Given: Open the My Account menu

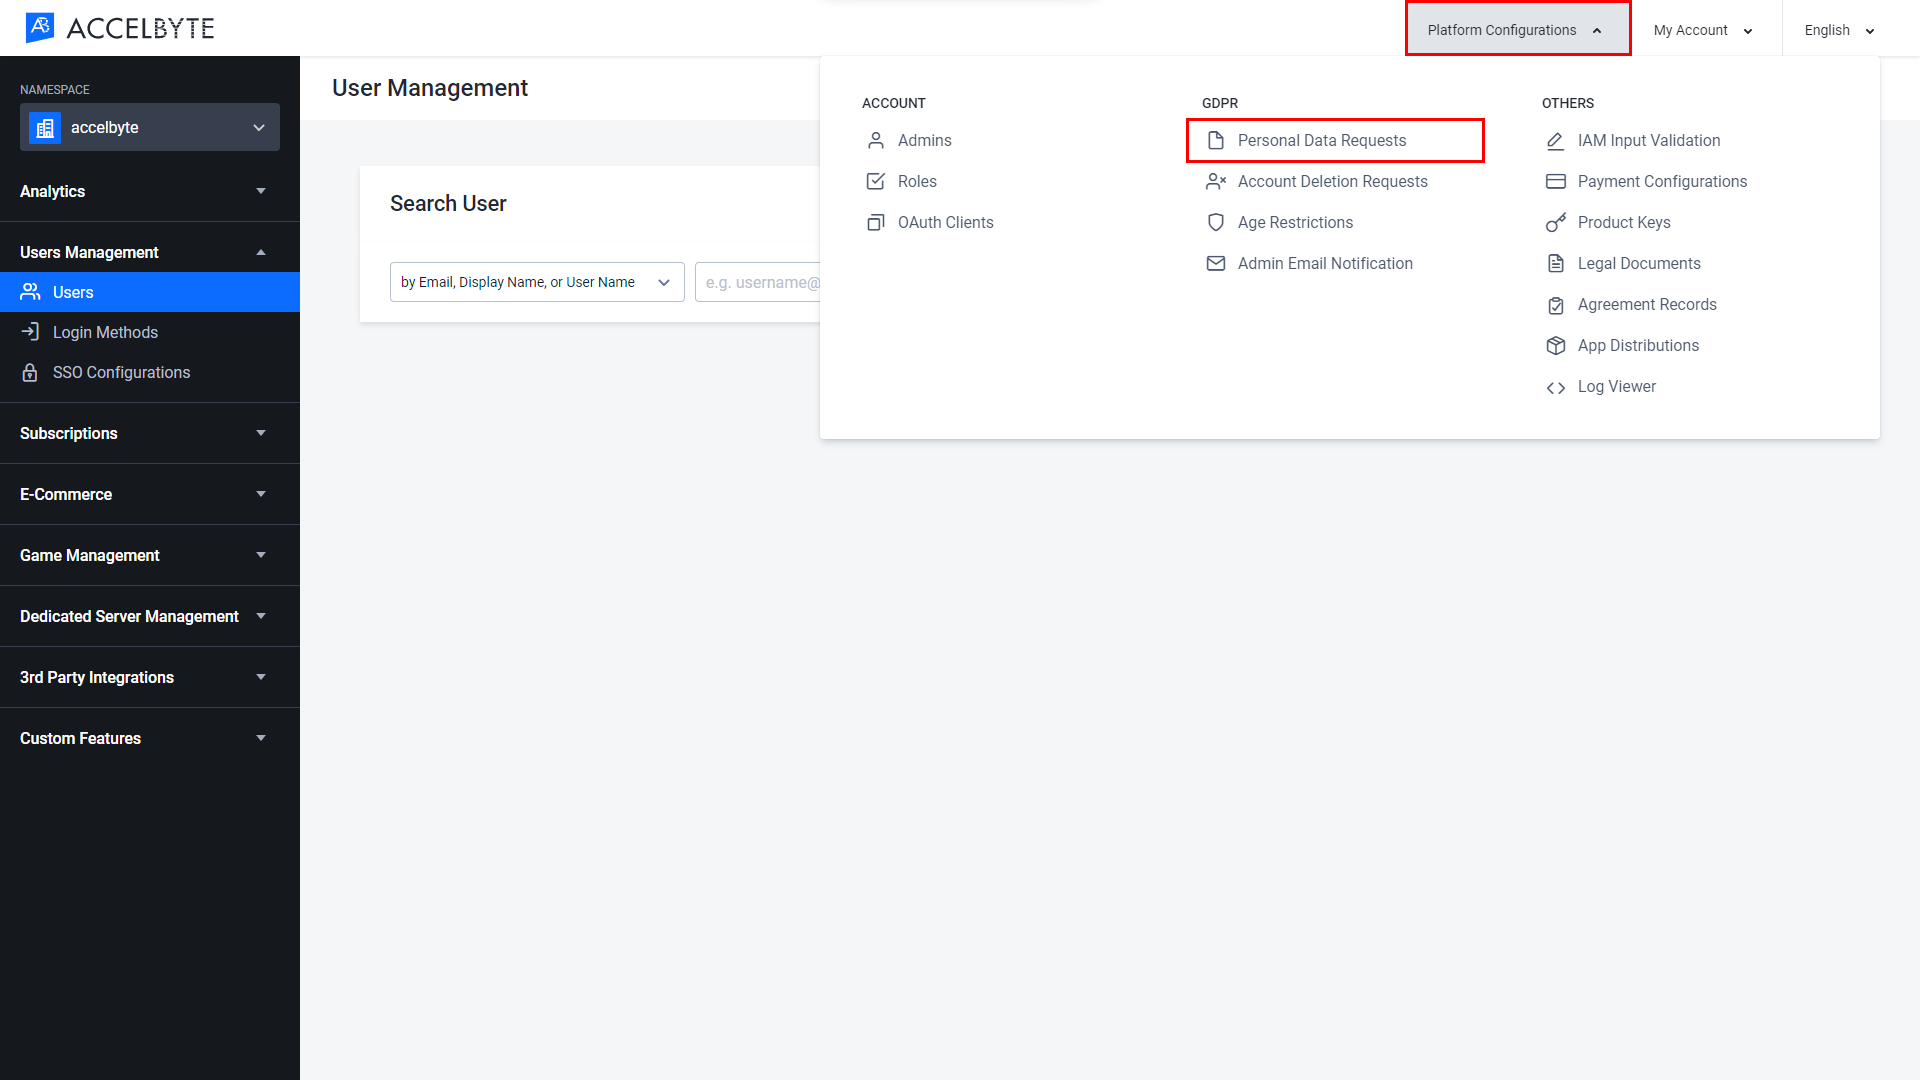Looking at the screenshot, I should tap(1702, 29).
